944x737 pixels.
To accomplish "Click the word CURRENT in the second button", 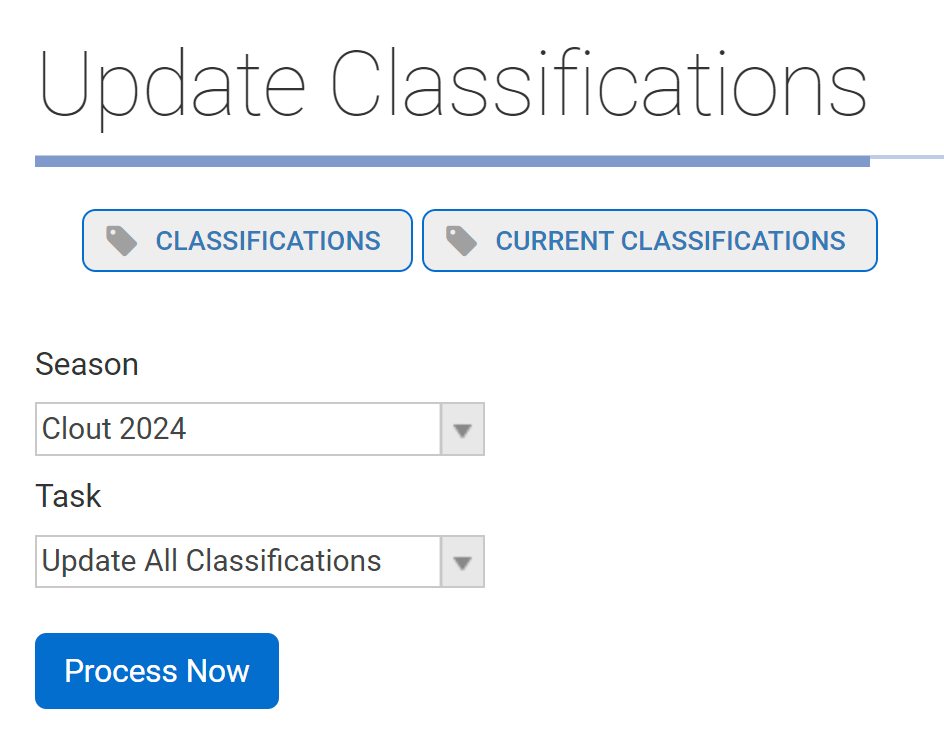I will coord(554,241).
